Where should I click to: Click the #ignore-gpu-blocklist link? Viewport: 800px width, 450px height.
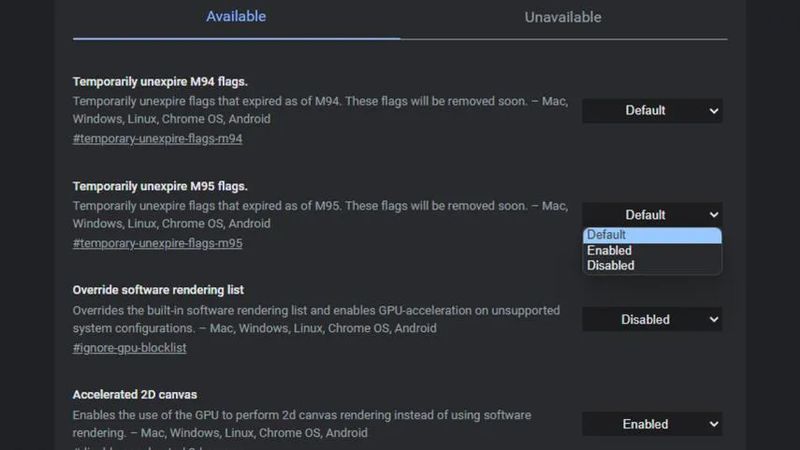(x=129, y=348)
